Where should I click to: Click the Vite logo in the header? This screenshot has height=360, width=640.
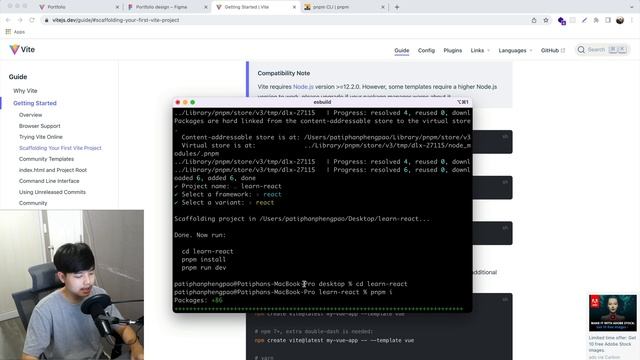tap(22, 49)
